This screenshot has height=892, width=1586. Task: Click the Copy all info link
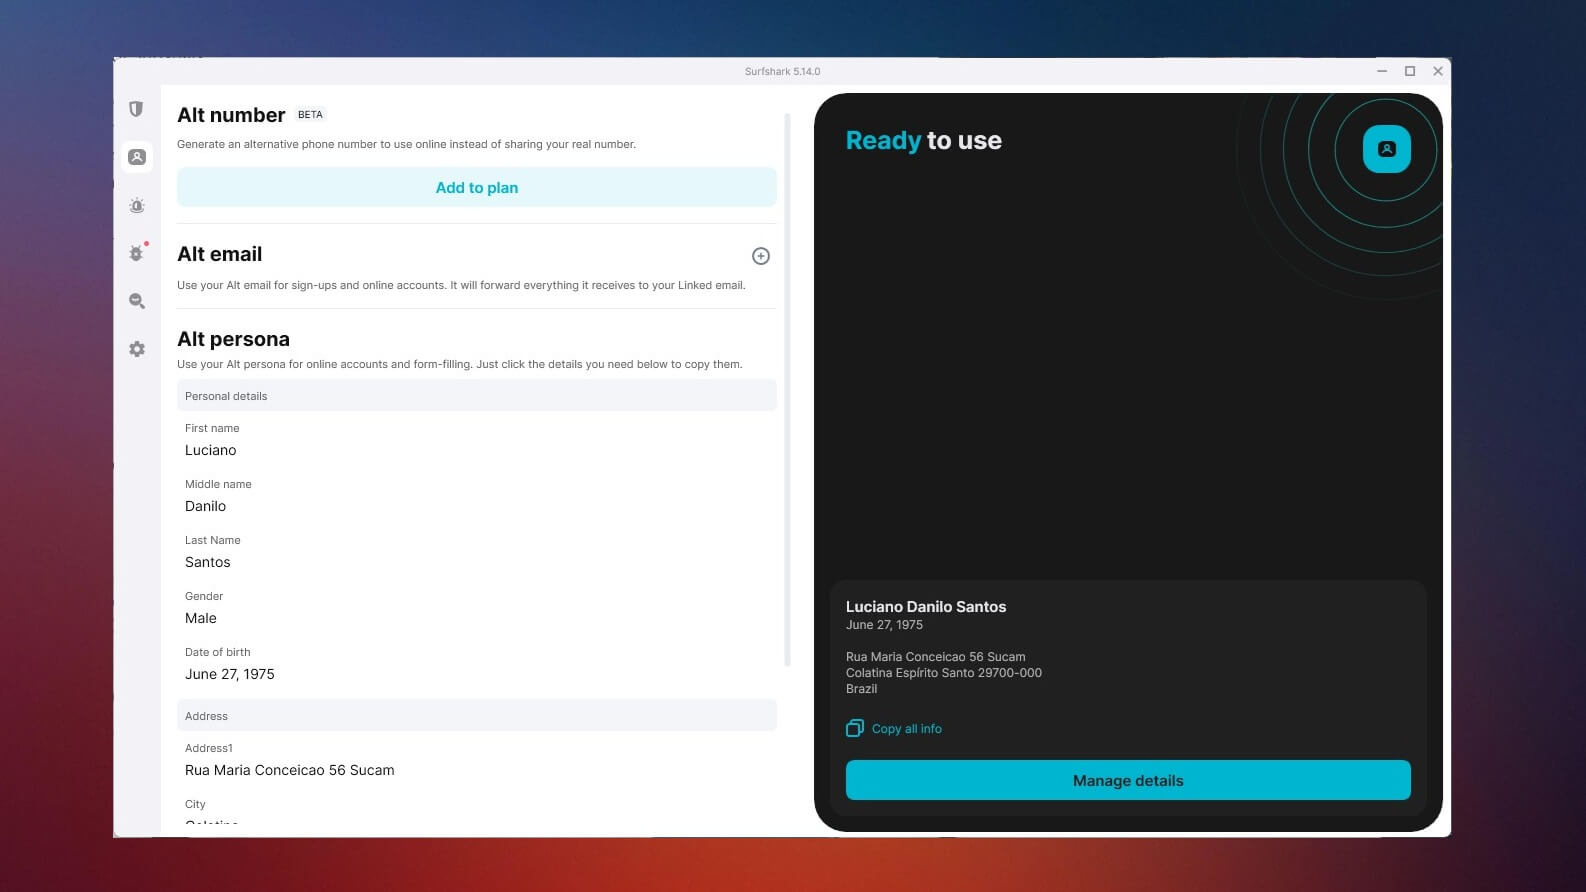[906, 729]
